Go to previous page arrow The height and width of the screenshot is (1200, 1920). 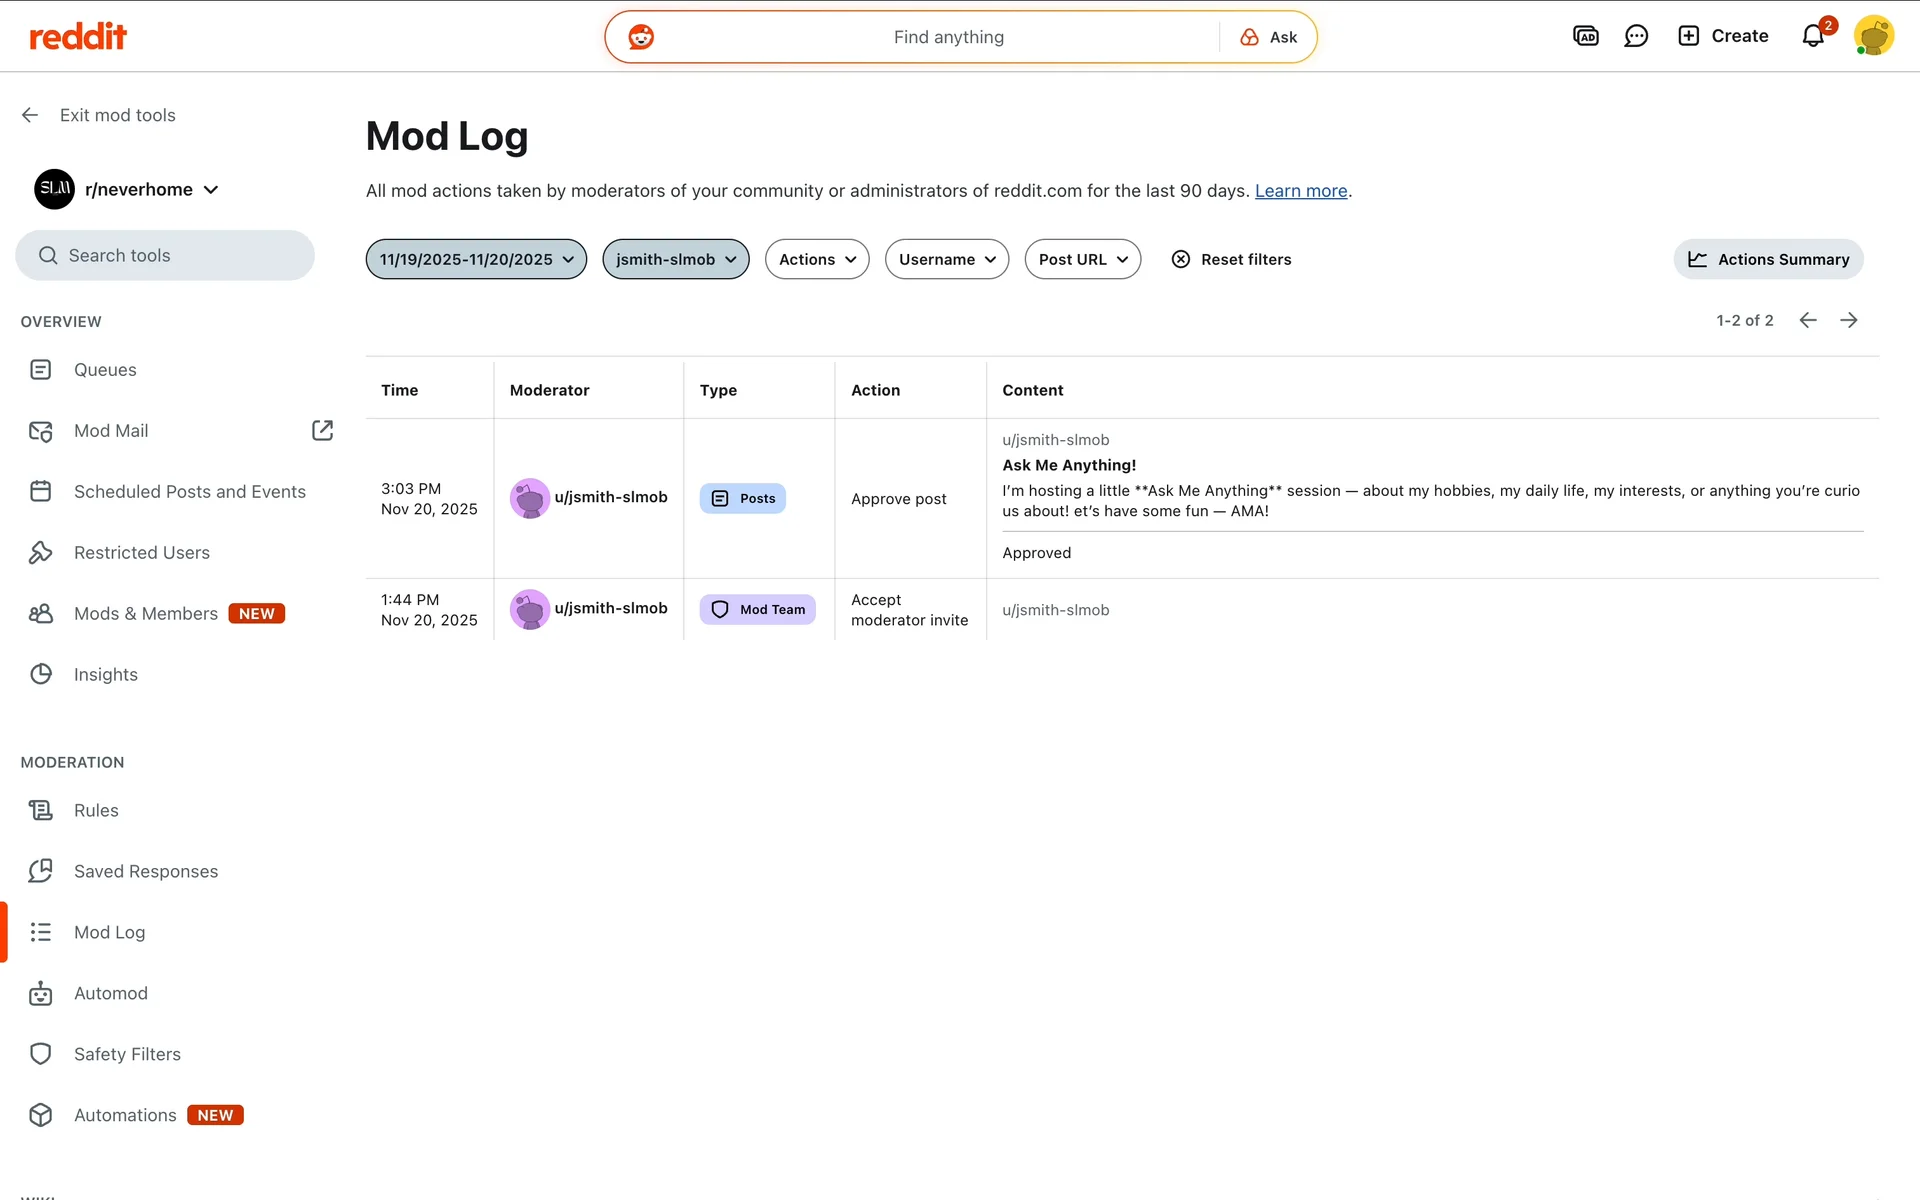(x=1808, y=320)
